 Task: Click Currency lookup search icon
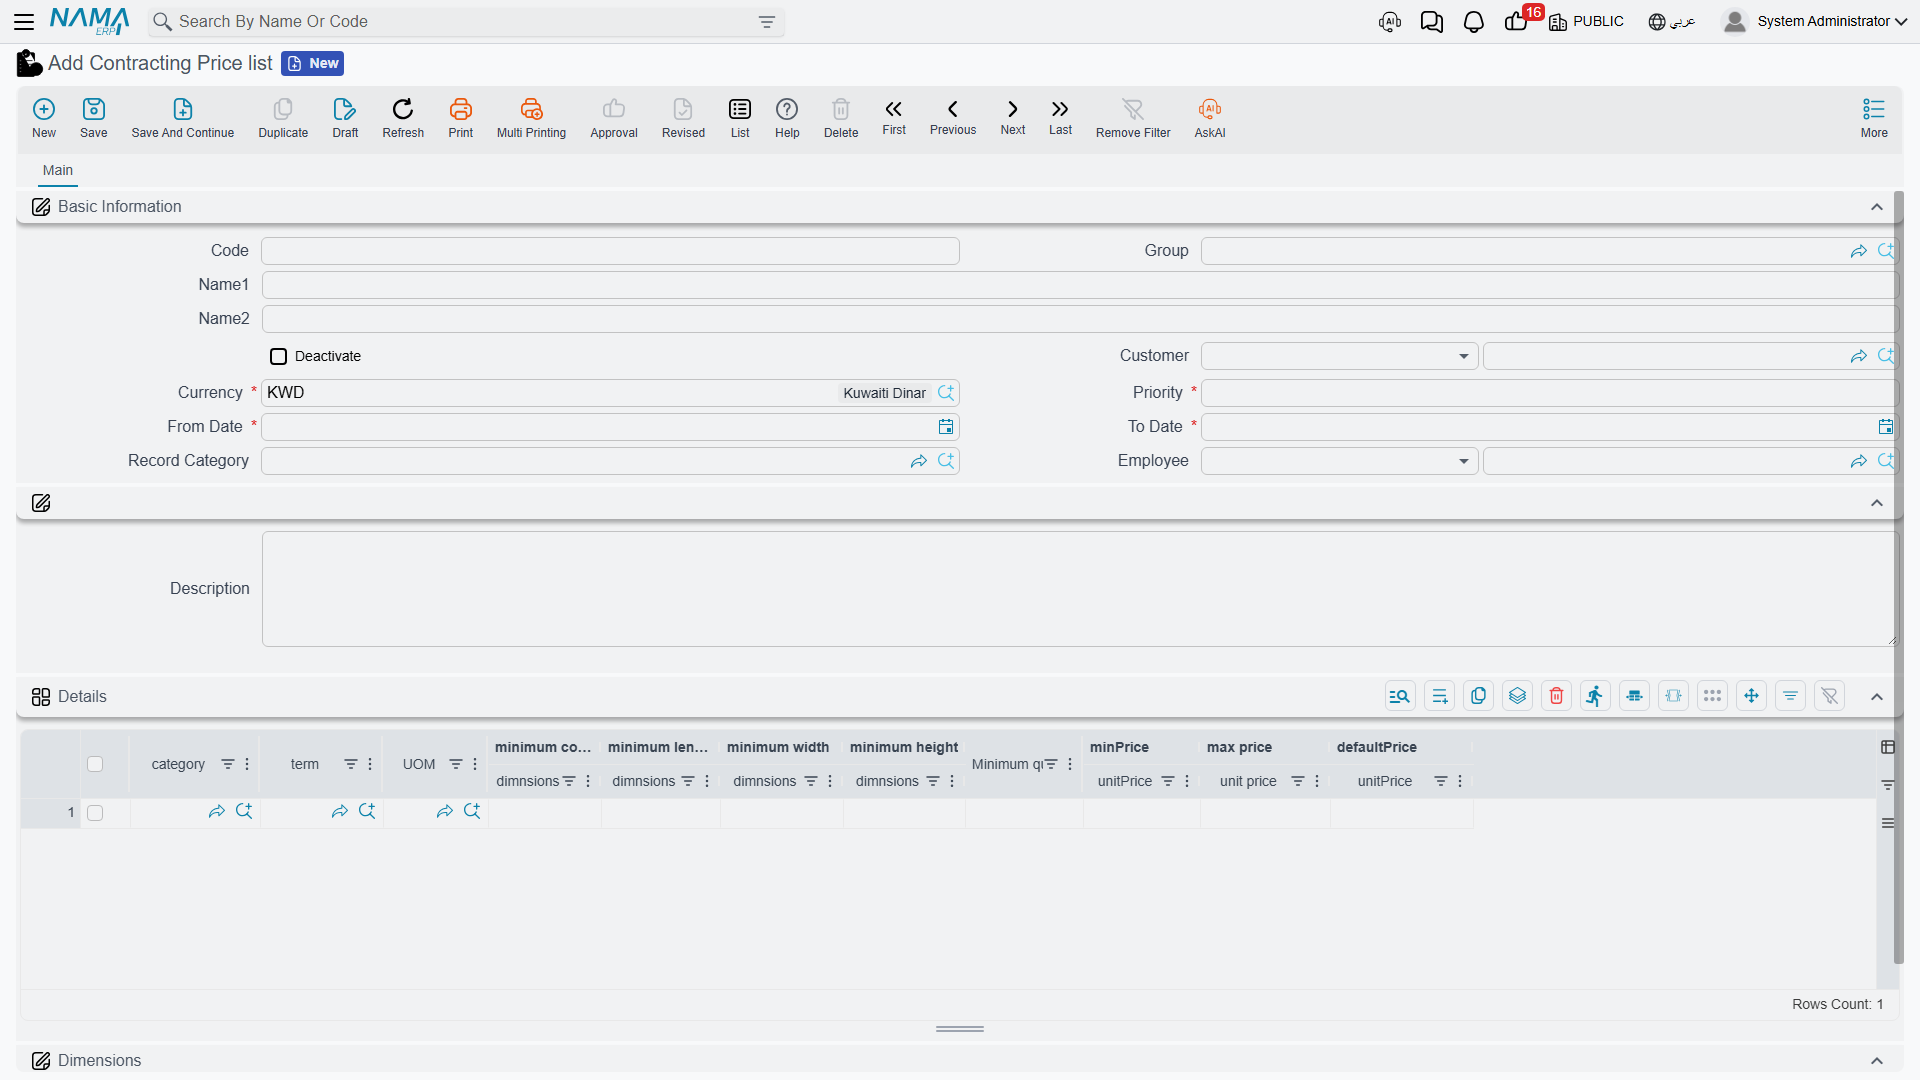(946, 393)
